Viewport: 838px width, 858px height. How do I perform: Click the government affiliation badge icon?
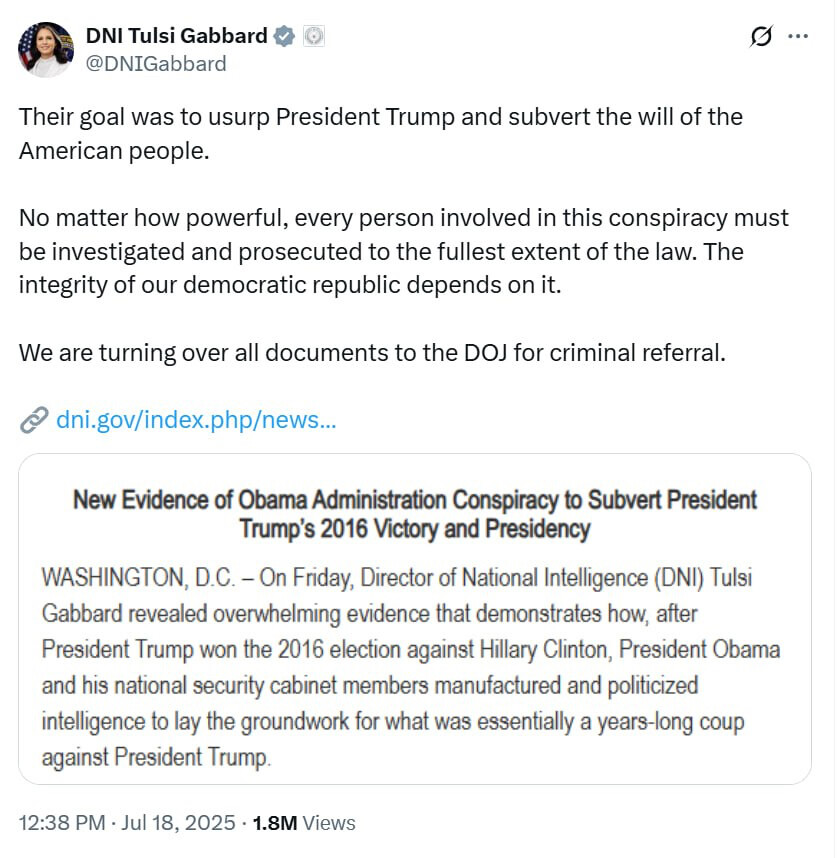314,37
